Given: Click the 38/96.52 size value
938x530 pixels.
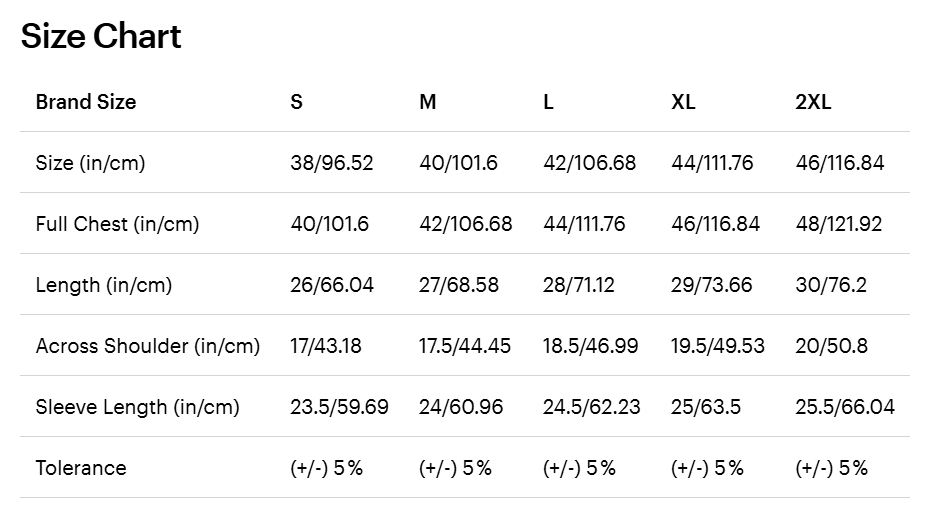Looking at the screenshot, I should 332,163.
